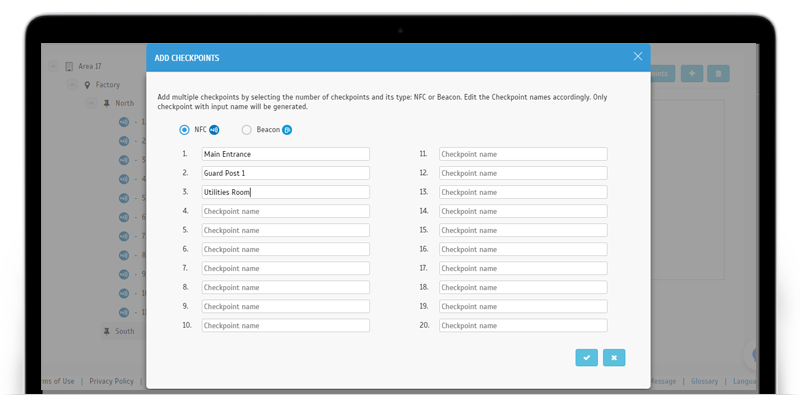Click NFC icon of checkpoint 9 in tree

pyautogui.click(x=123, y=274)
